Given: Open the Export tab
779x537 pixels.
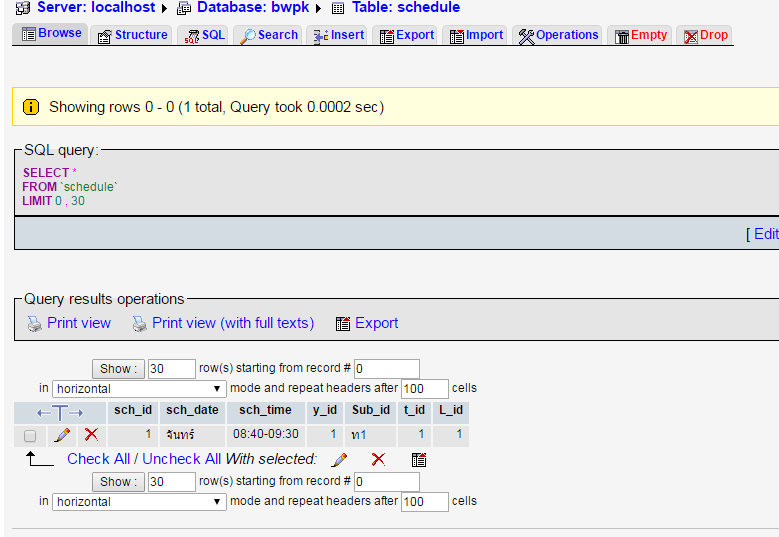Looking at the screenshot, I should pyautogui.click(x=406, y=35).
